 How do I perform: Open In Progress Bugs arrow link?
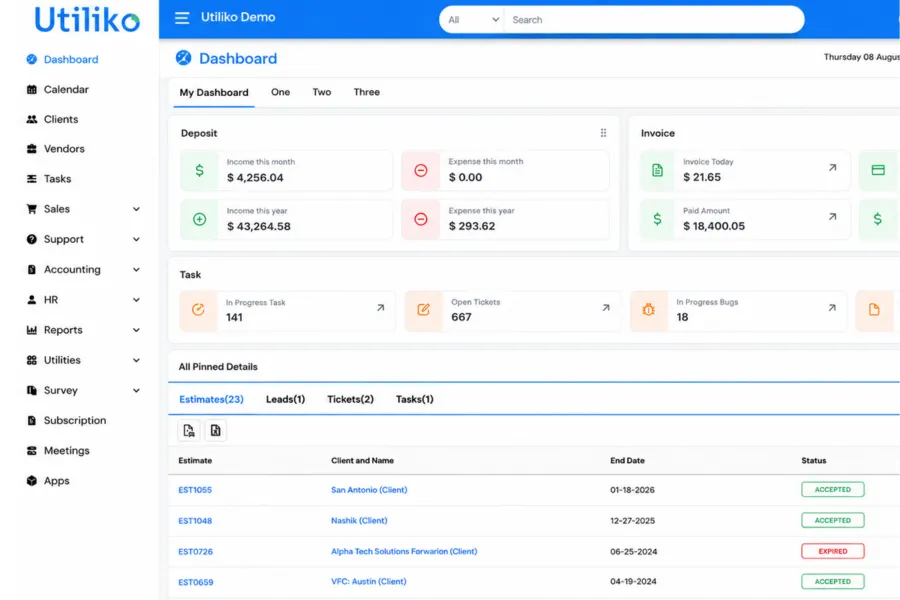point(832,308)
